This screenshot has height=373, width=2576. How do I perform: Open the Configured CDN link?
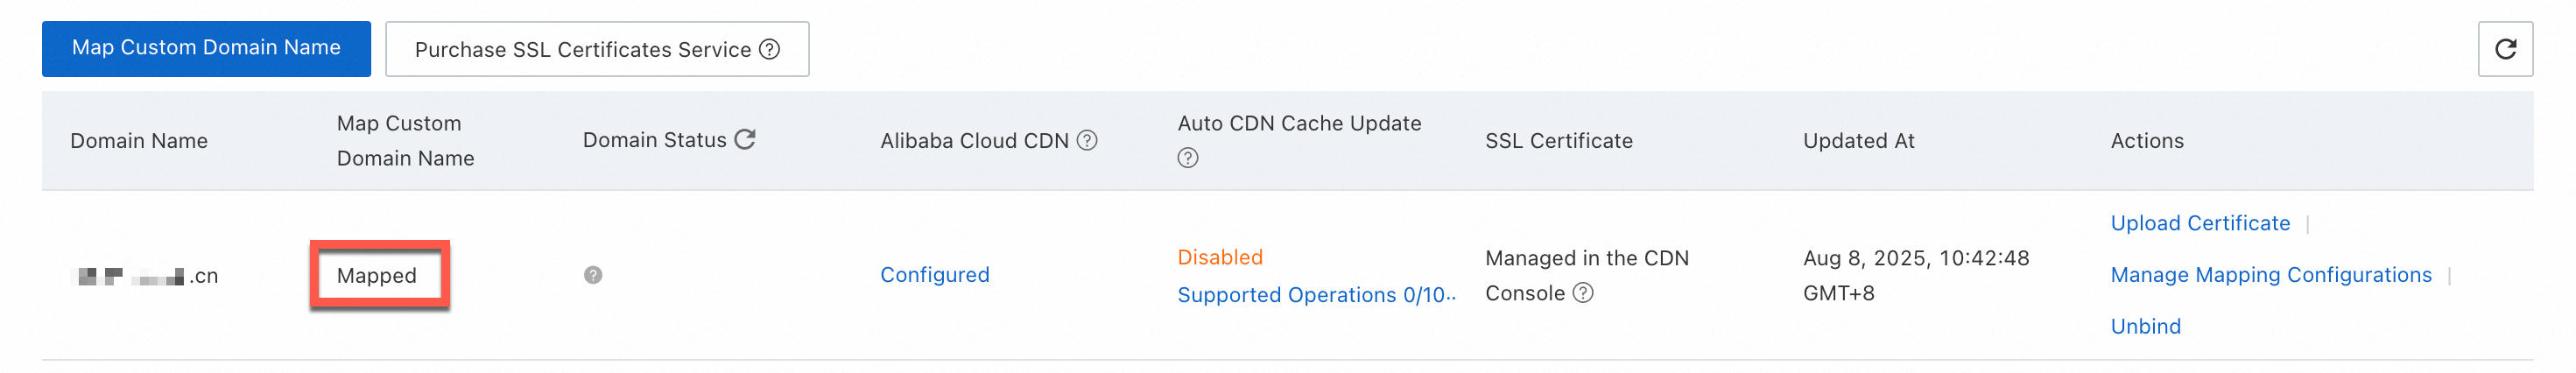934,275
